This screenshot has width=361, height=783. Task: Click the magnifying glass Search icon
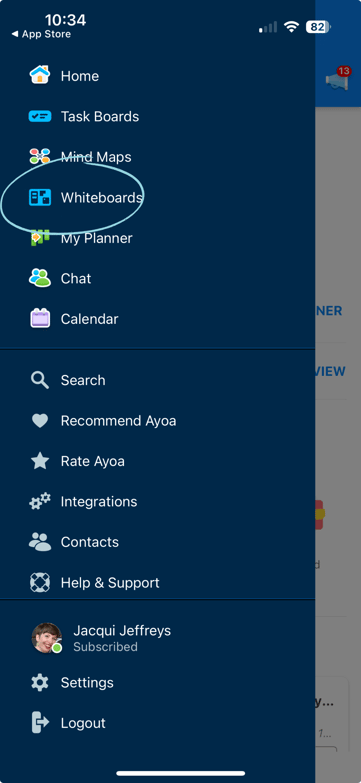39,380
